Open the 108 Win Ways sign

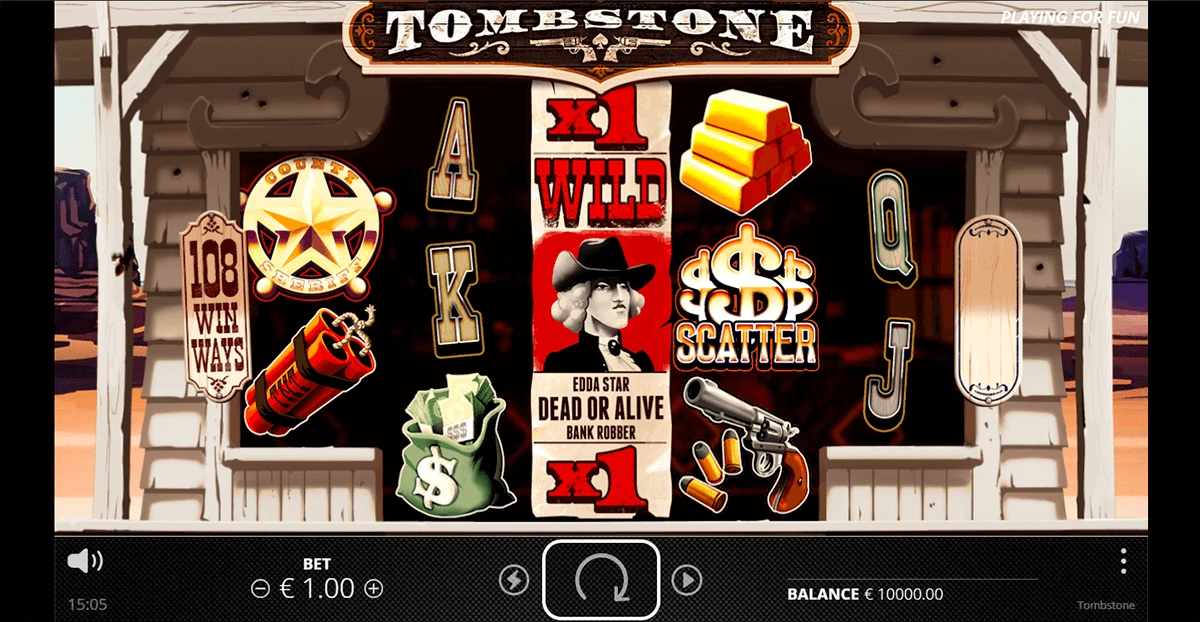(215, 306)
